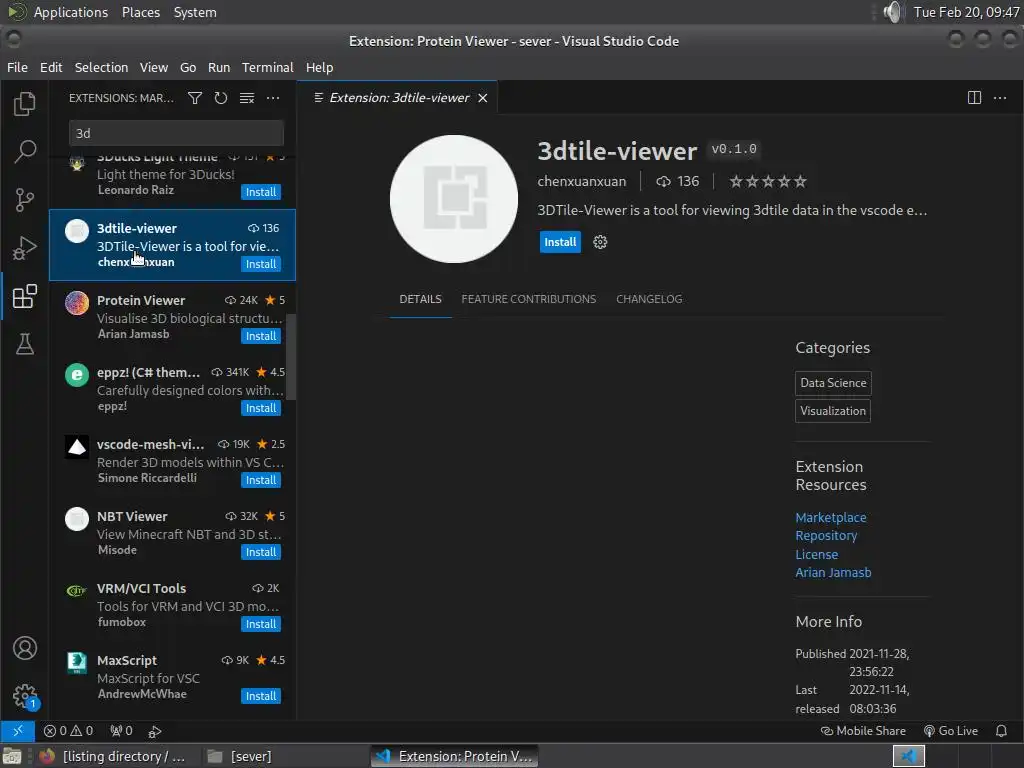1024x768 pixels.
Task: Open the Repository resource link
Action: [x=826, y=536]
